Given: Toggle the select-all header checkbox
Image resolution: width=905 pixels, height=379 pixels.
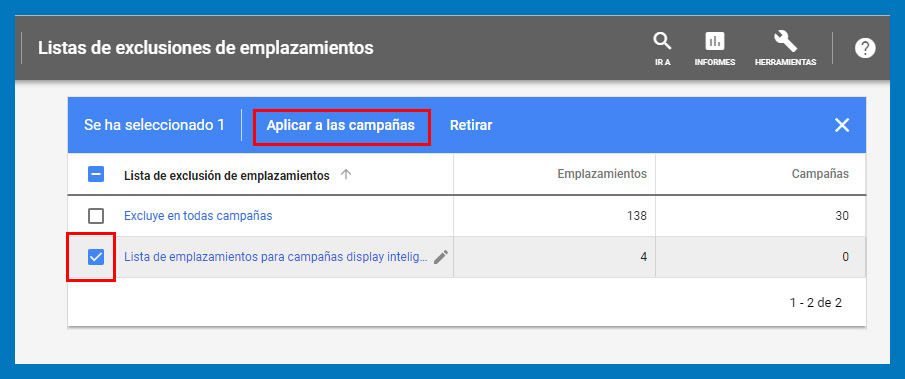Looking at the screenshot, I should (96, 174).
